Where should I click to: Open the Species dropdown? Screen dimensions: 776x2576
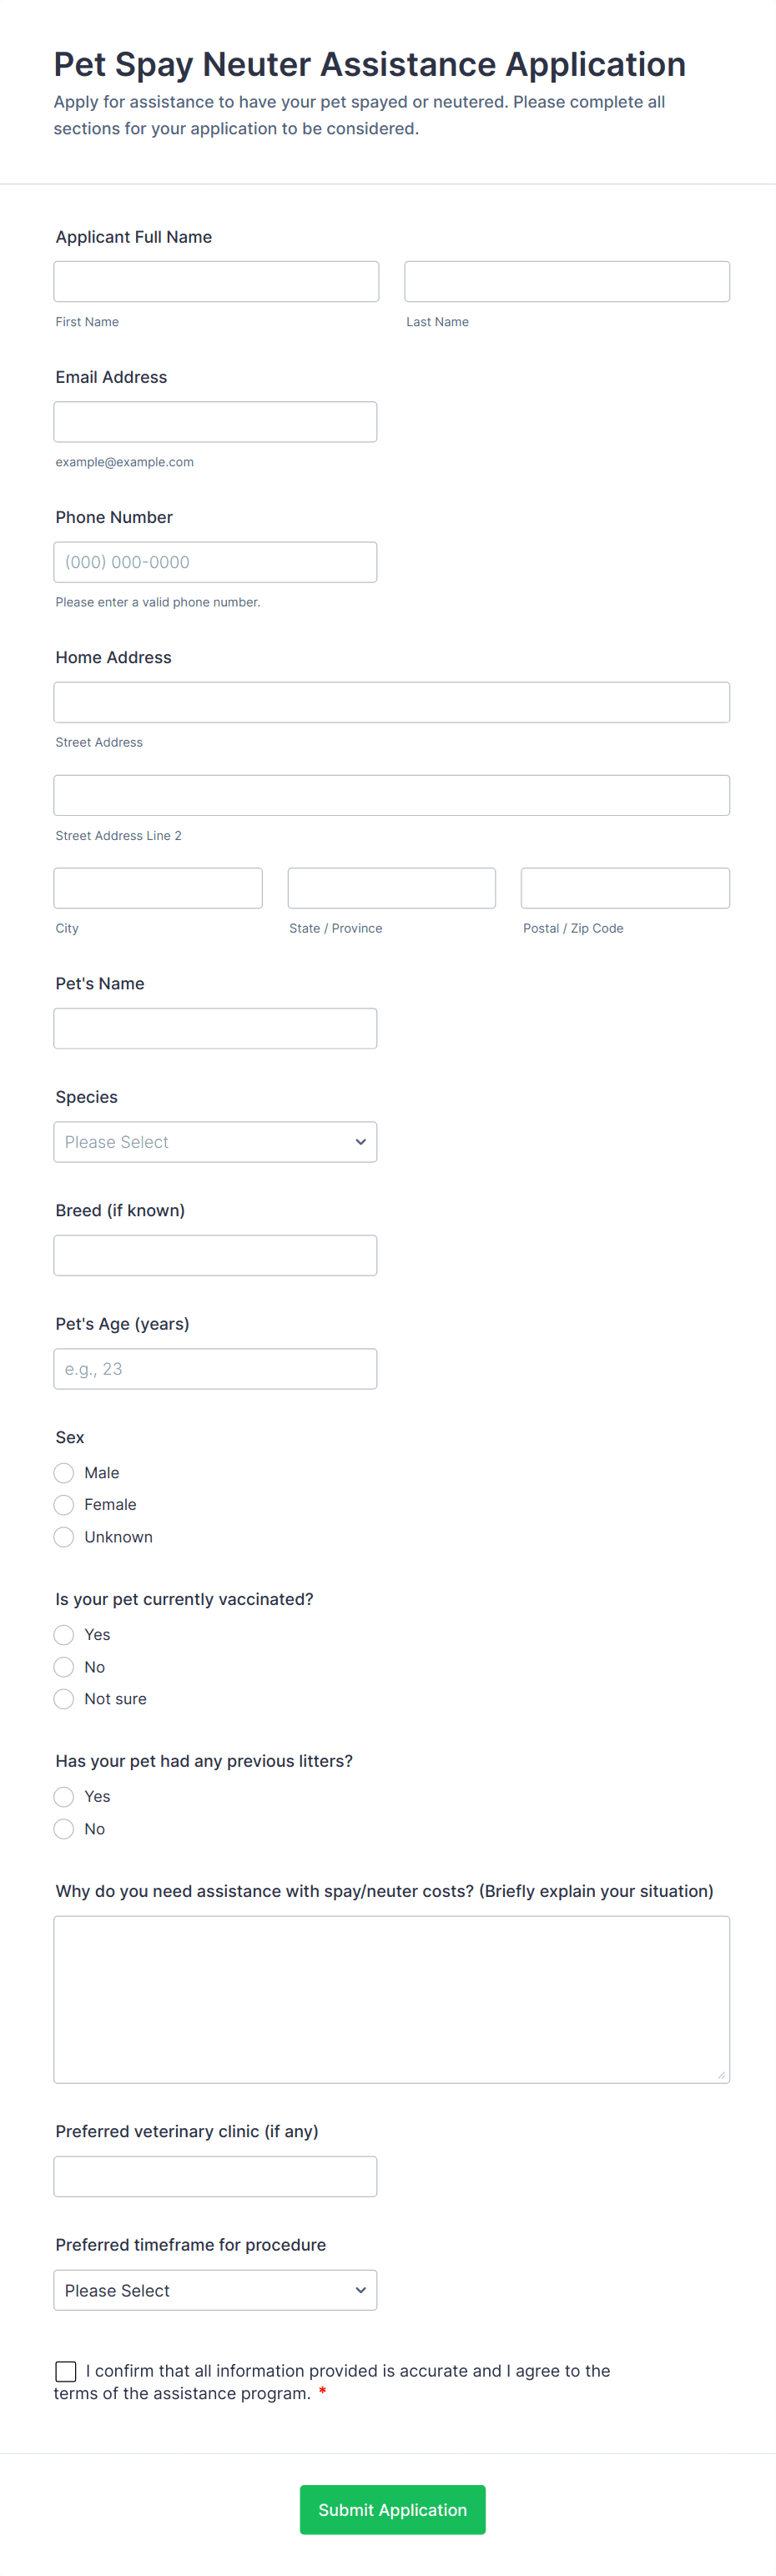215,1141
